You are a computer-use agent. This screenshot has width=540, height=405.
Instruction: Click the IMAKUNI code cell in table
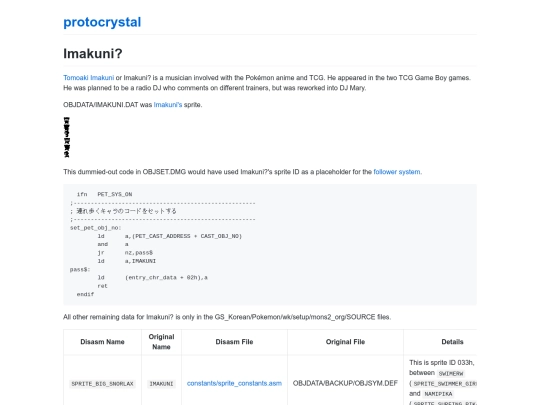click(161, 384)
